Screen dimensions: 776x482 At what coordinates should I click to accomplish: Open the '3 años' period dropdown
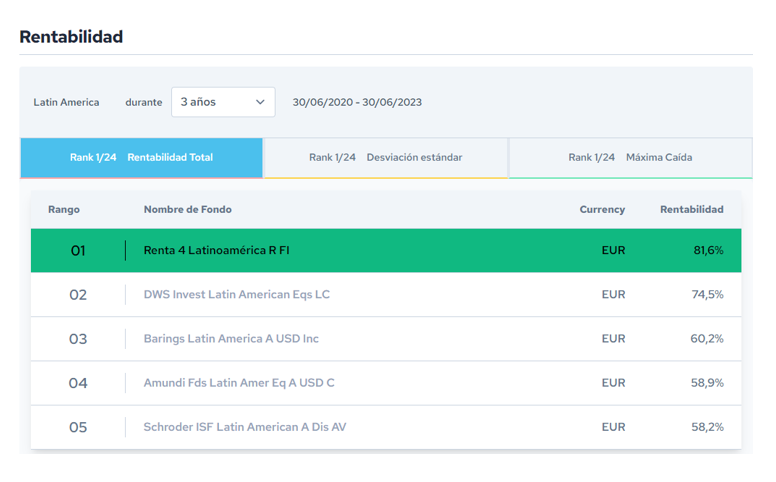(x=222, y=102)
